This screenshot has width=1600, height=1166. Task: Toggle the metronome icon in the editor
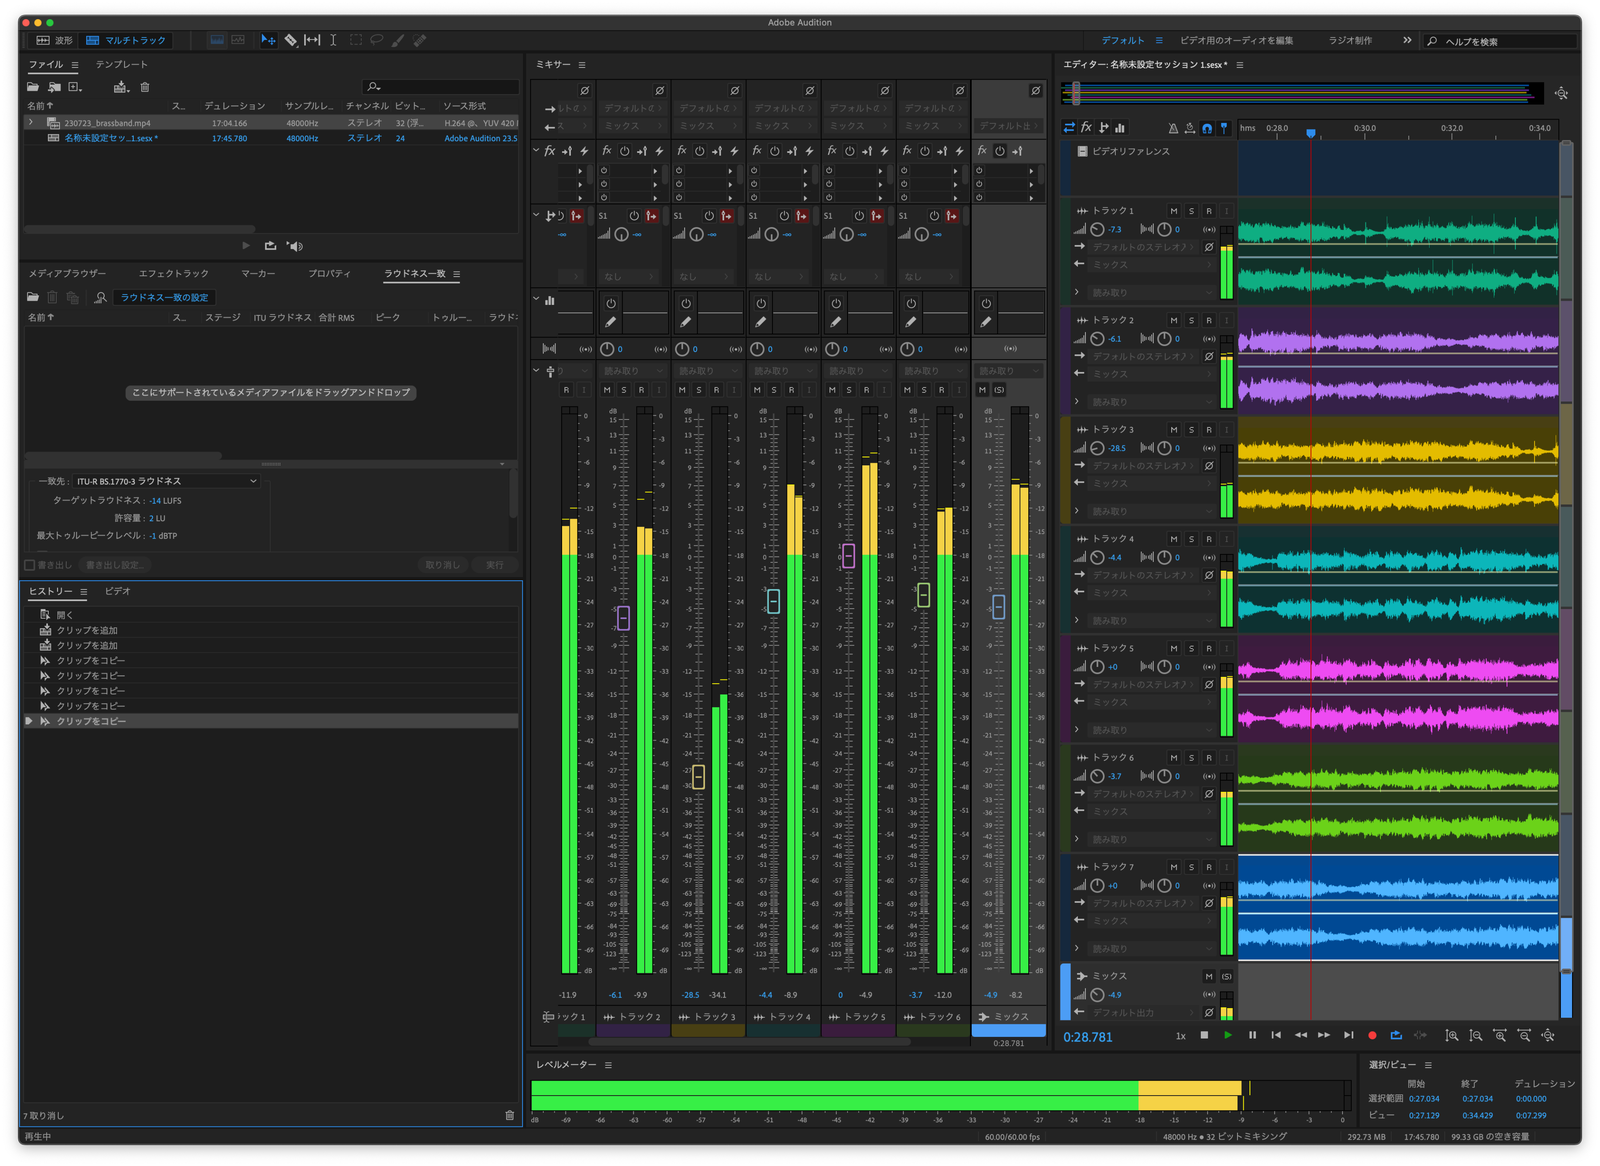(1173, 128)
